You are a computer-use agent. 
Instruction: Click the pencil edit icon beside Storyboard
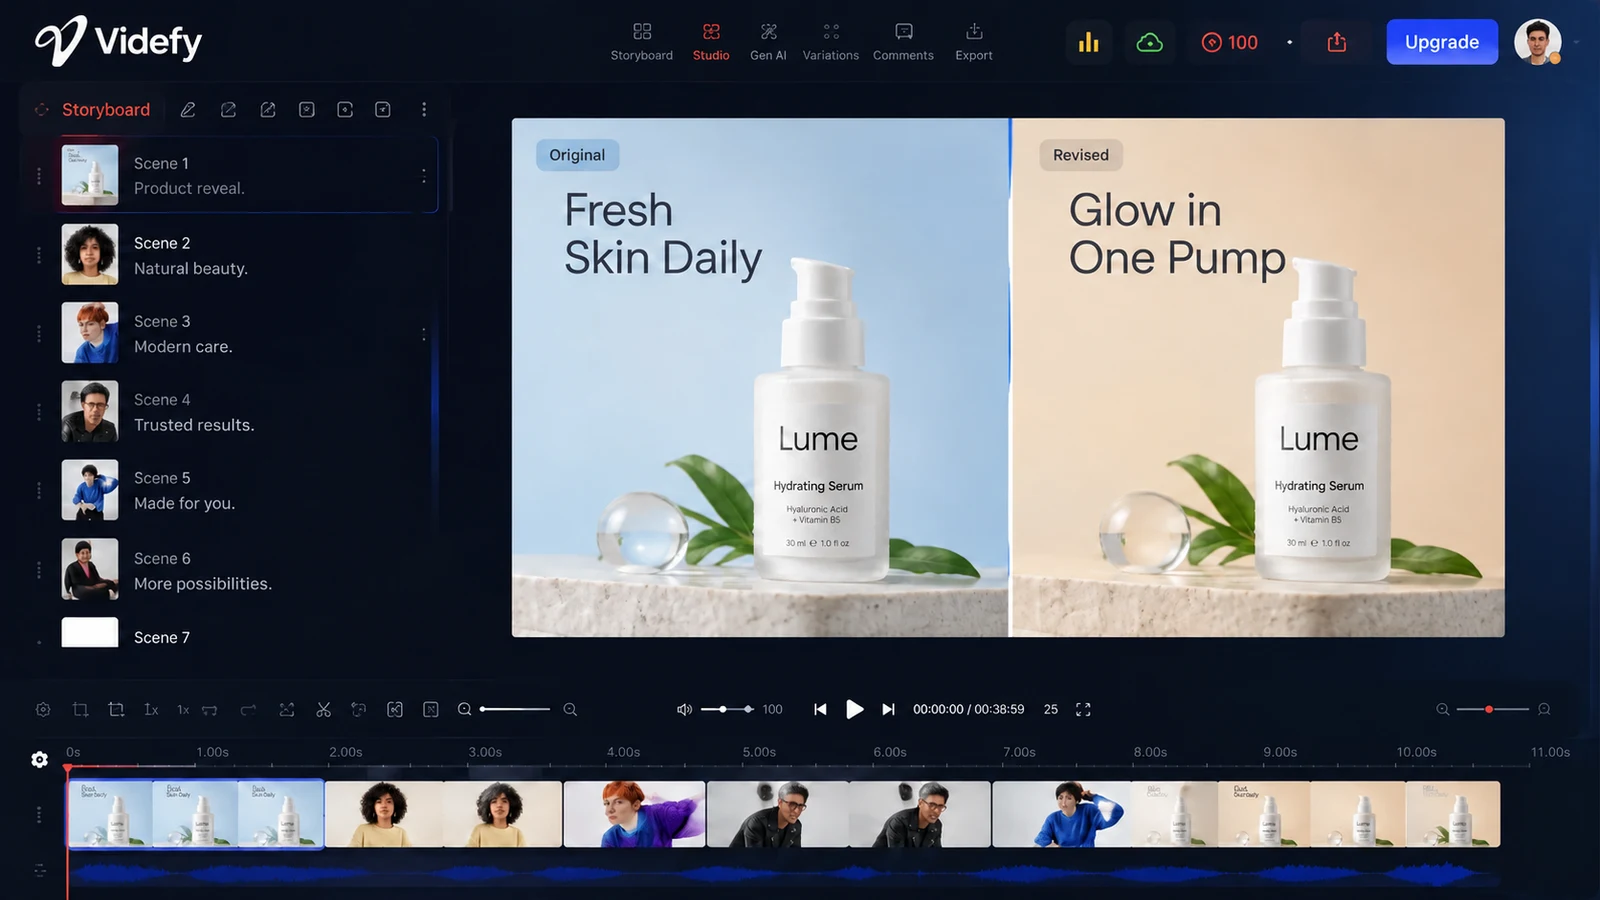[188, 110]
